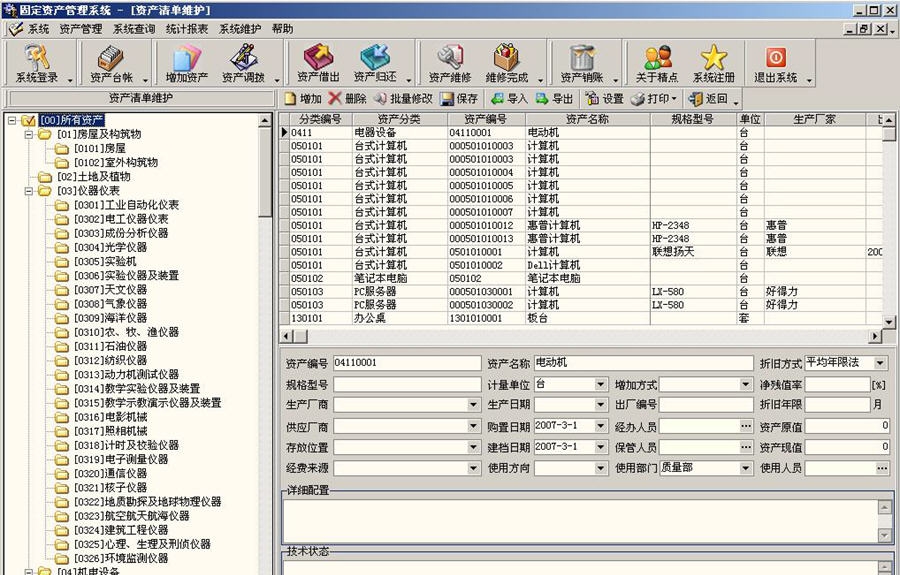The width and height of the screenshot is (900, 575).
Task: Collapse the [03]仪器仪表 node
Action: (29, 191)
